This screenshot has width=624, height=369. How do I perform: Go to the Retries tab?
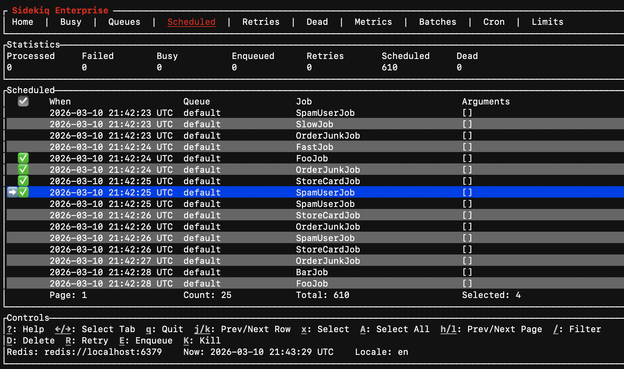pos(261,22)
